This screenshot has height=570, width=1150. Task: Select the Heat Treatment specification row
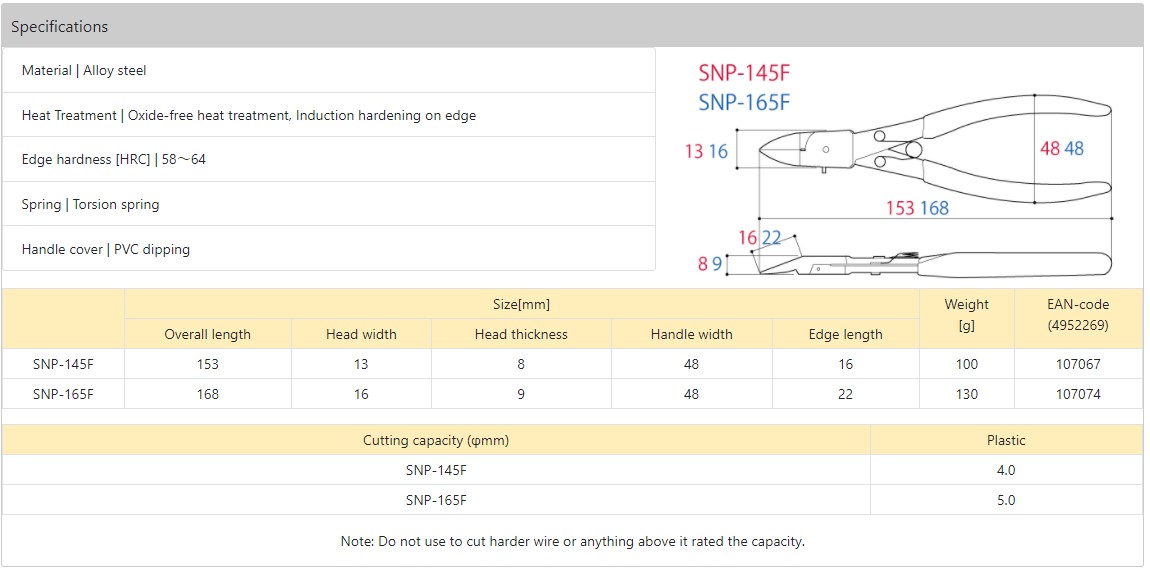[329, 115]
